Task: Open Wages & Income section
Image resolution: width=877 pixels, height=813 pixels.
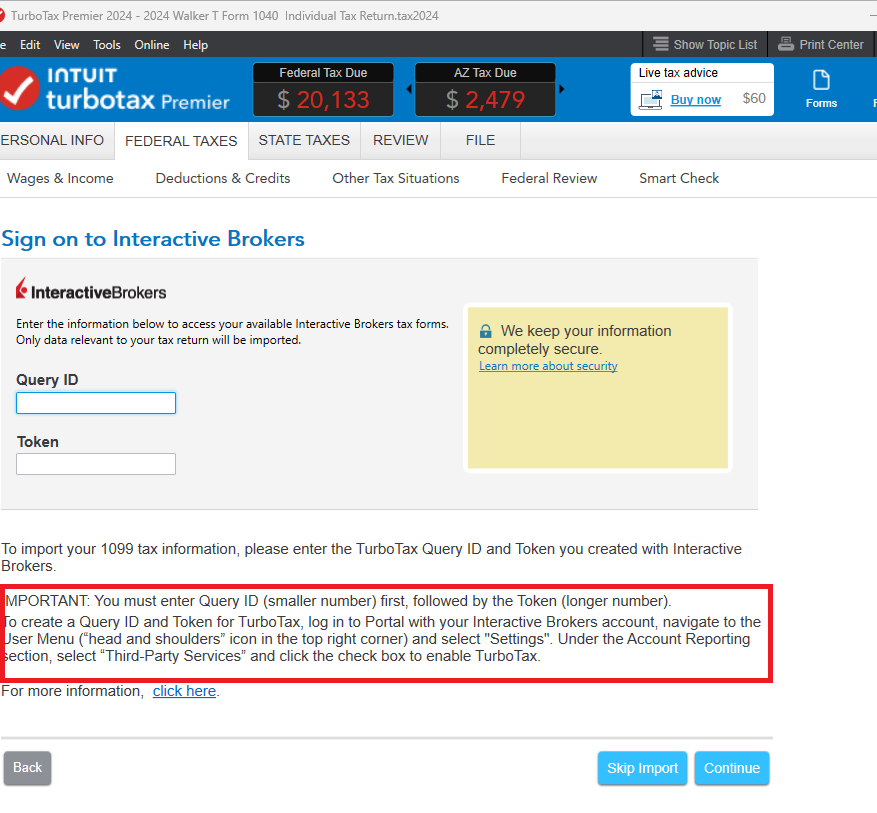Action: tap(60, 178)
